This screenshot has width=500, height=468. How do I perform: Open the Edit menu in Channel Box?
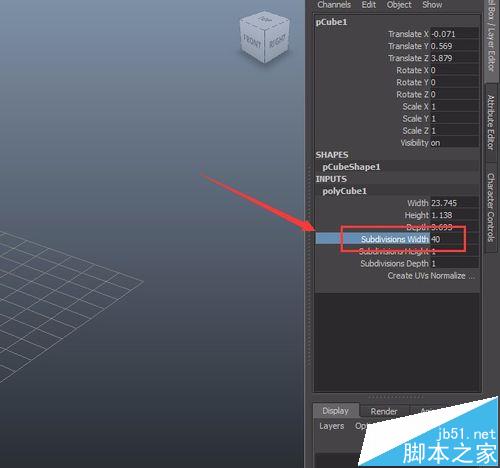coord(369,5)
